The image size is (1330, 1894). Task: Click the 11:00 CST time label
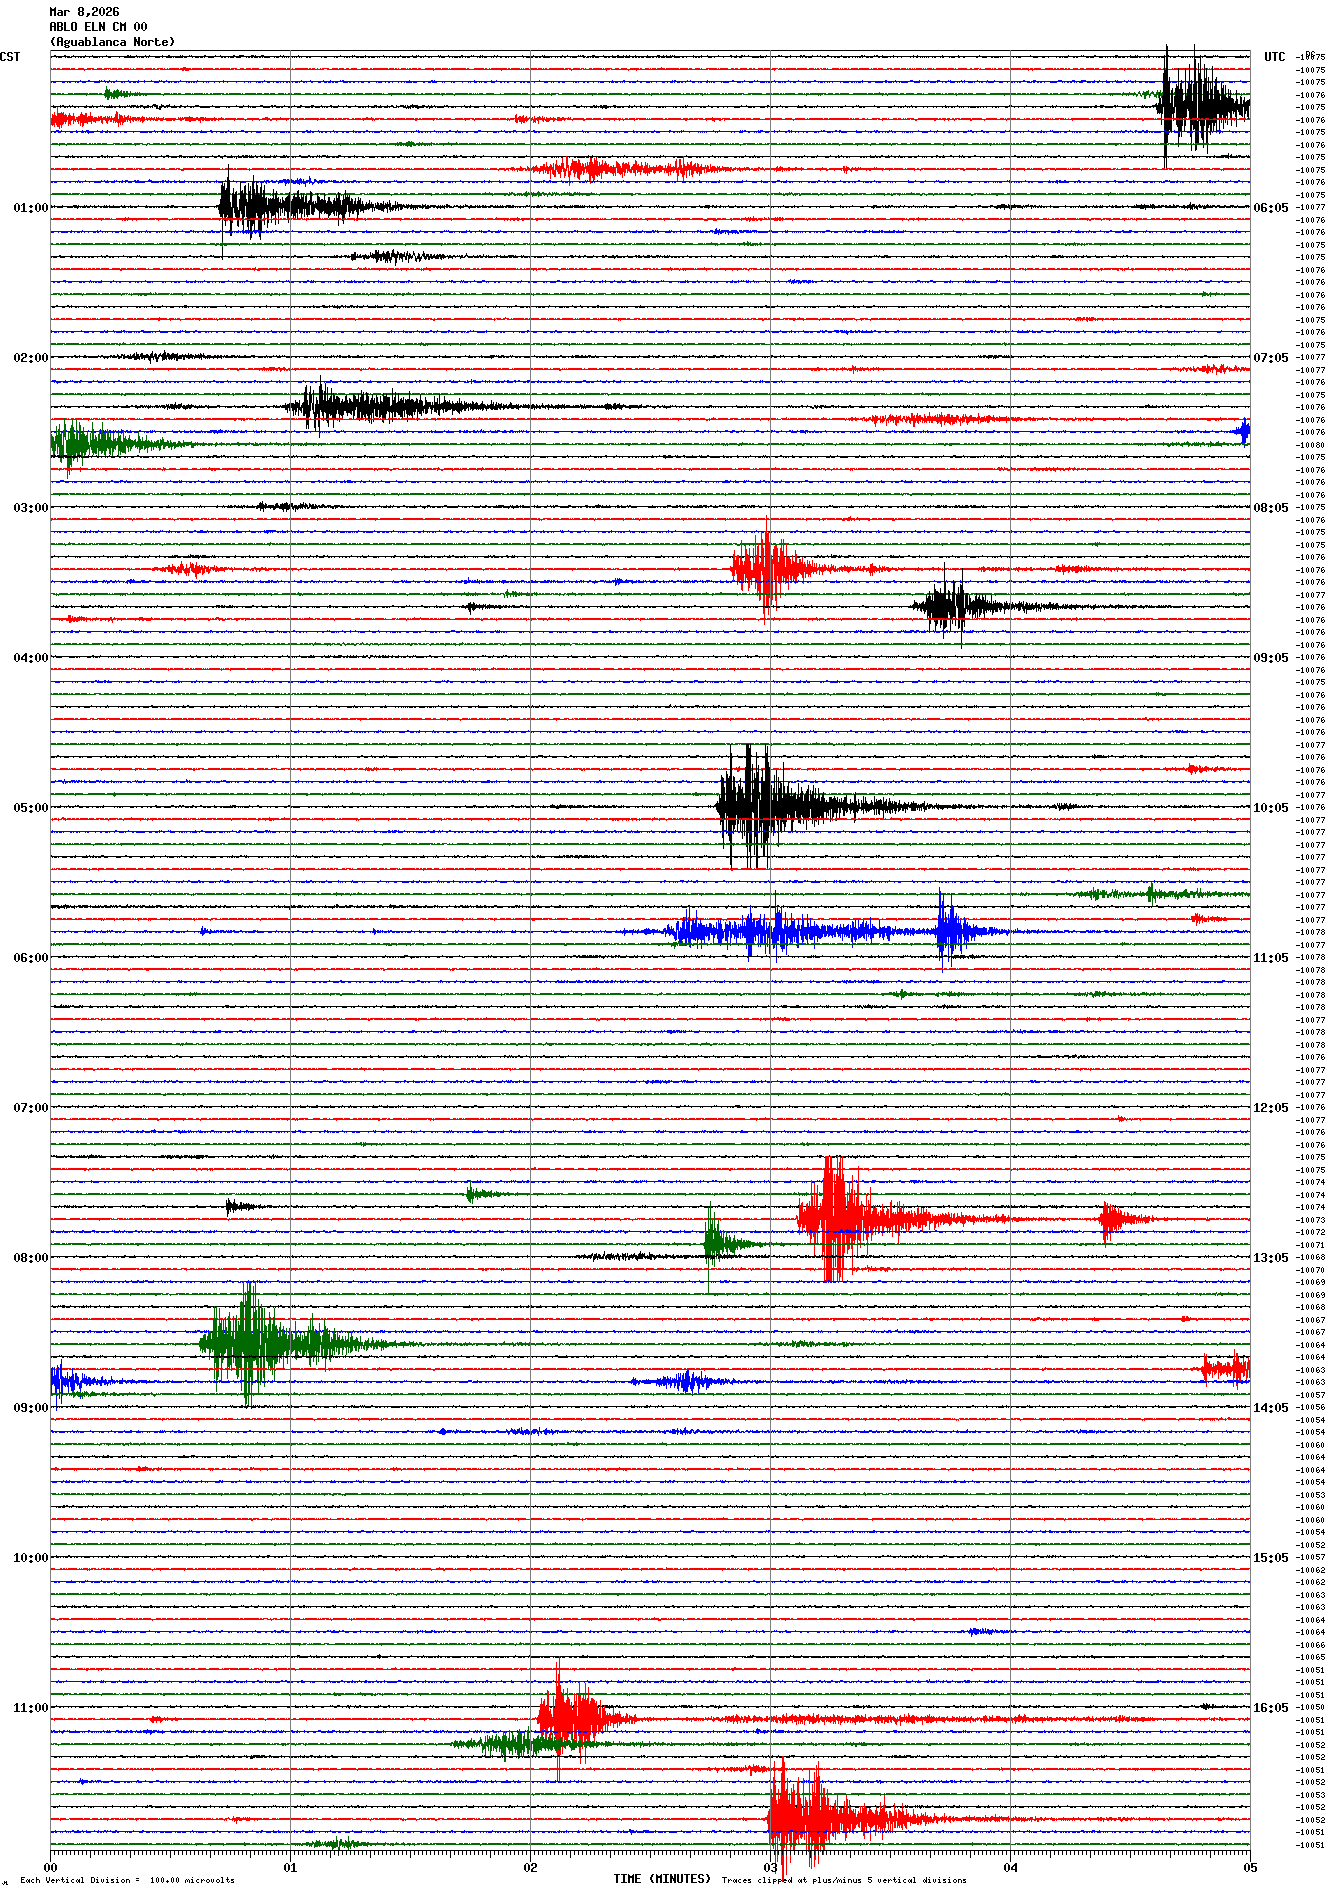click(30, 1707)
